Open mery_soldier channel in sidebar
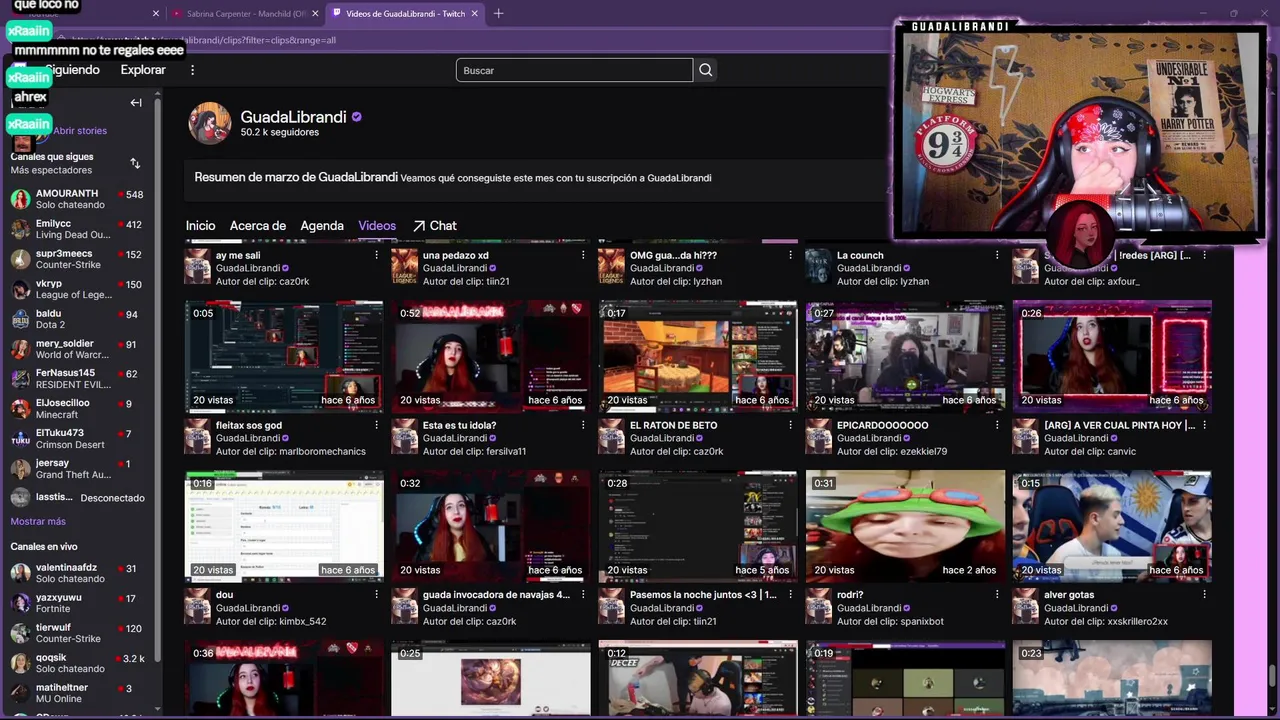The image size is (1280, 720). (78, 349)
